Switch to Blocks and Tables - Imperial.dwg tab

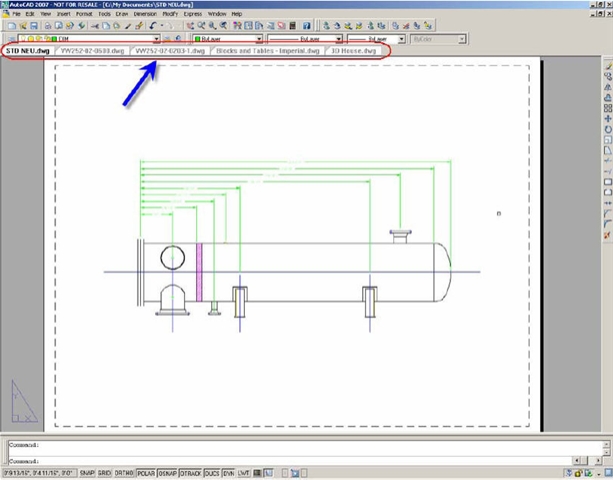point(268,51)
